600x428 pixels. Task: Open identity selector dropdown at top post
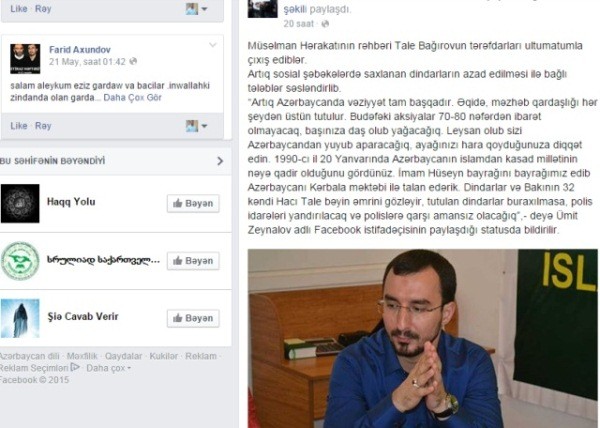pos(196,8)
